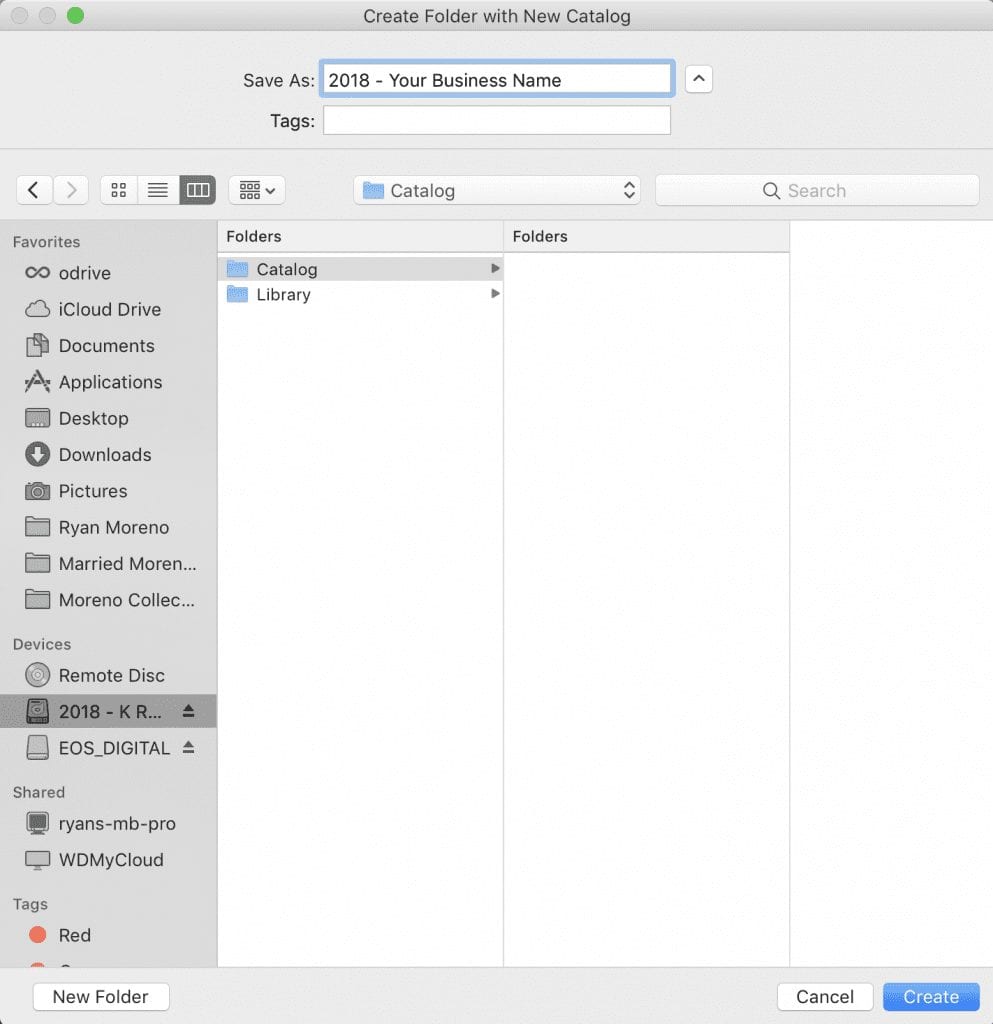
Task: Open iCloud Drive in sidebar
Action: tap(109, 309)
